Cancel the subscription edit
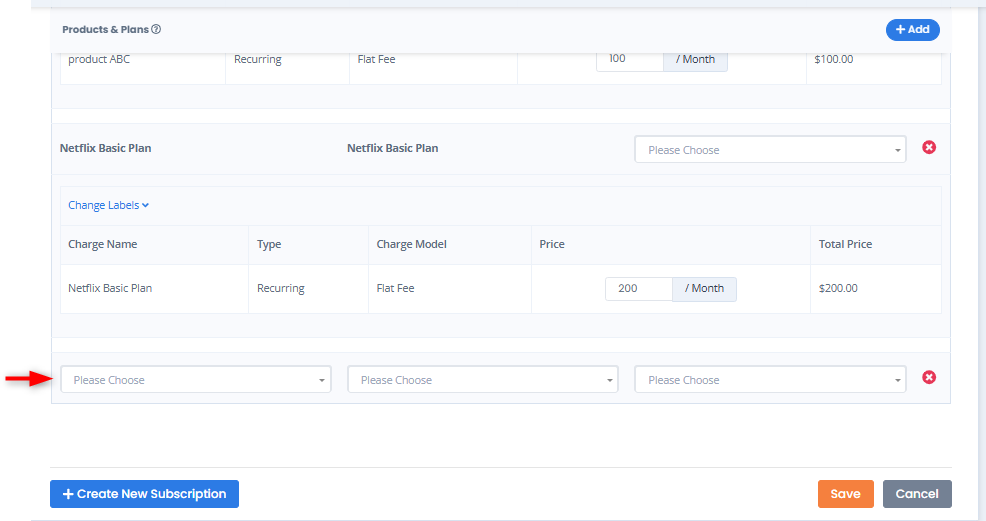Screen dimensions: 986x521 tap(917, 494)
